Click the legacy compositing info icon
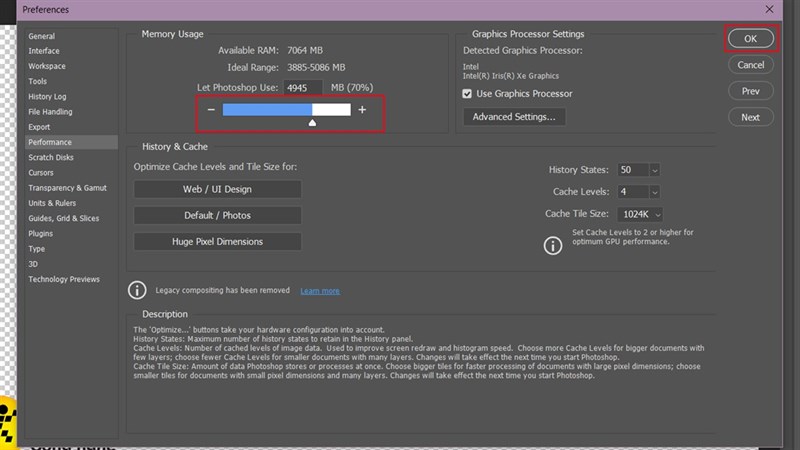The width and height of the screenshot is (800, 450). coord(137,290)
